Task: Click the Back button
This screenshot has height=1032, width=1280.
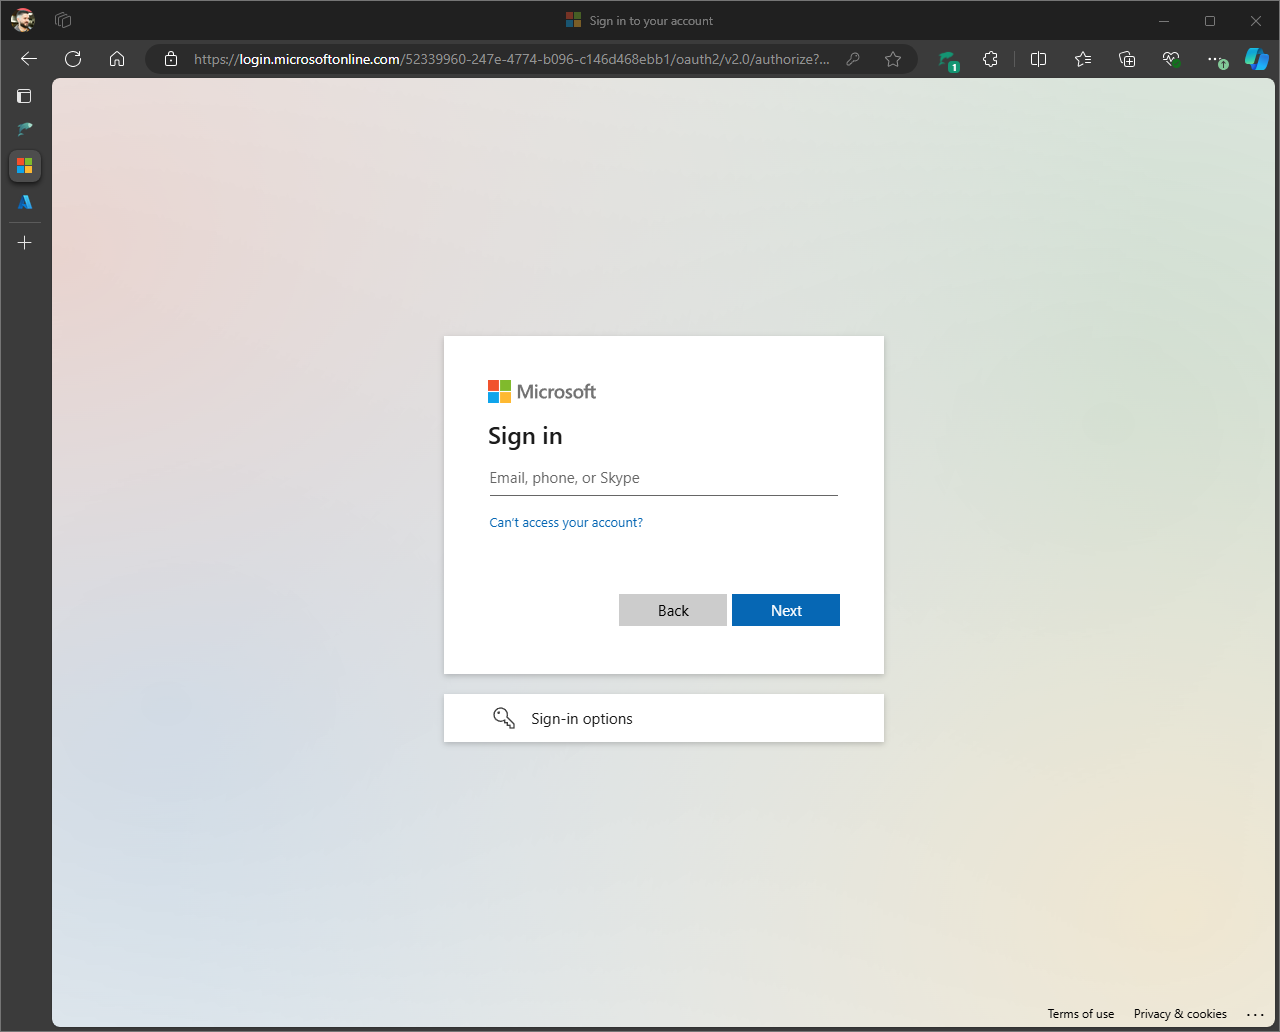Action: (673, 610)
